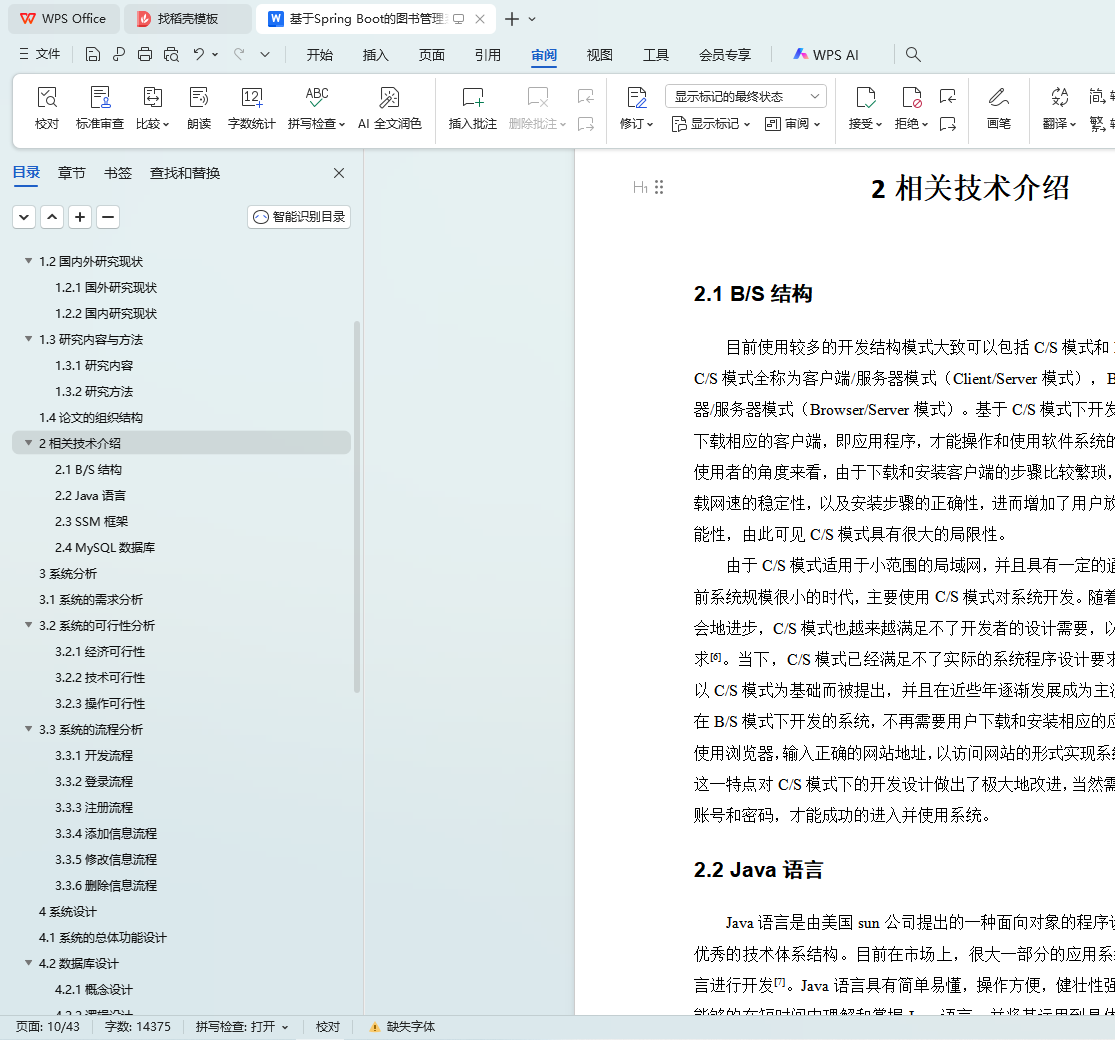Go to 2.3 SSM 框架 in outline

91,522
